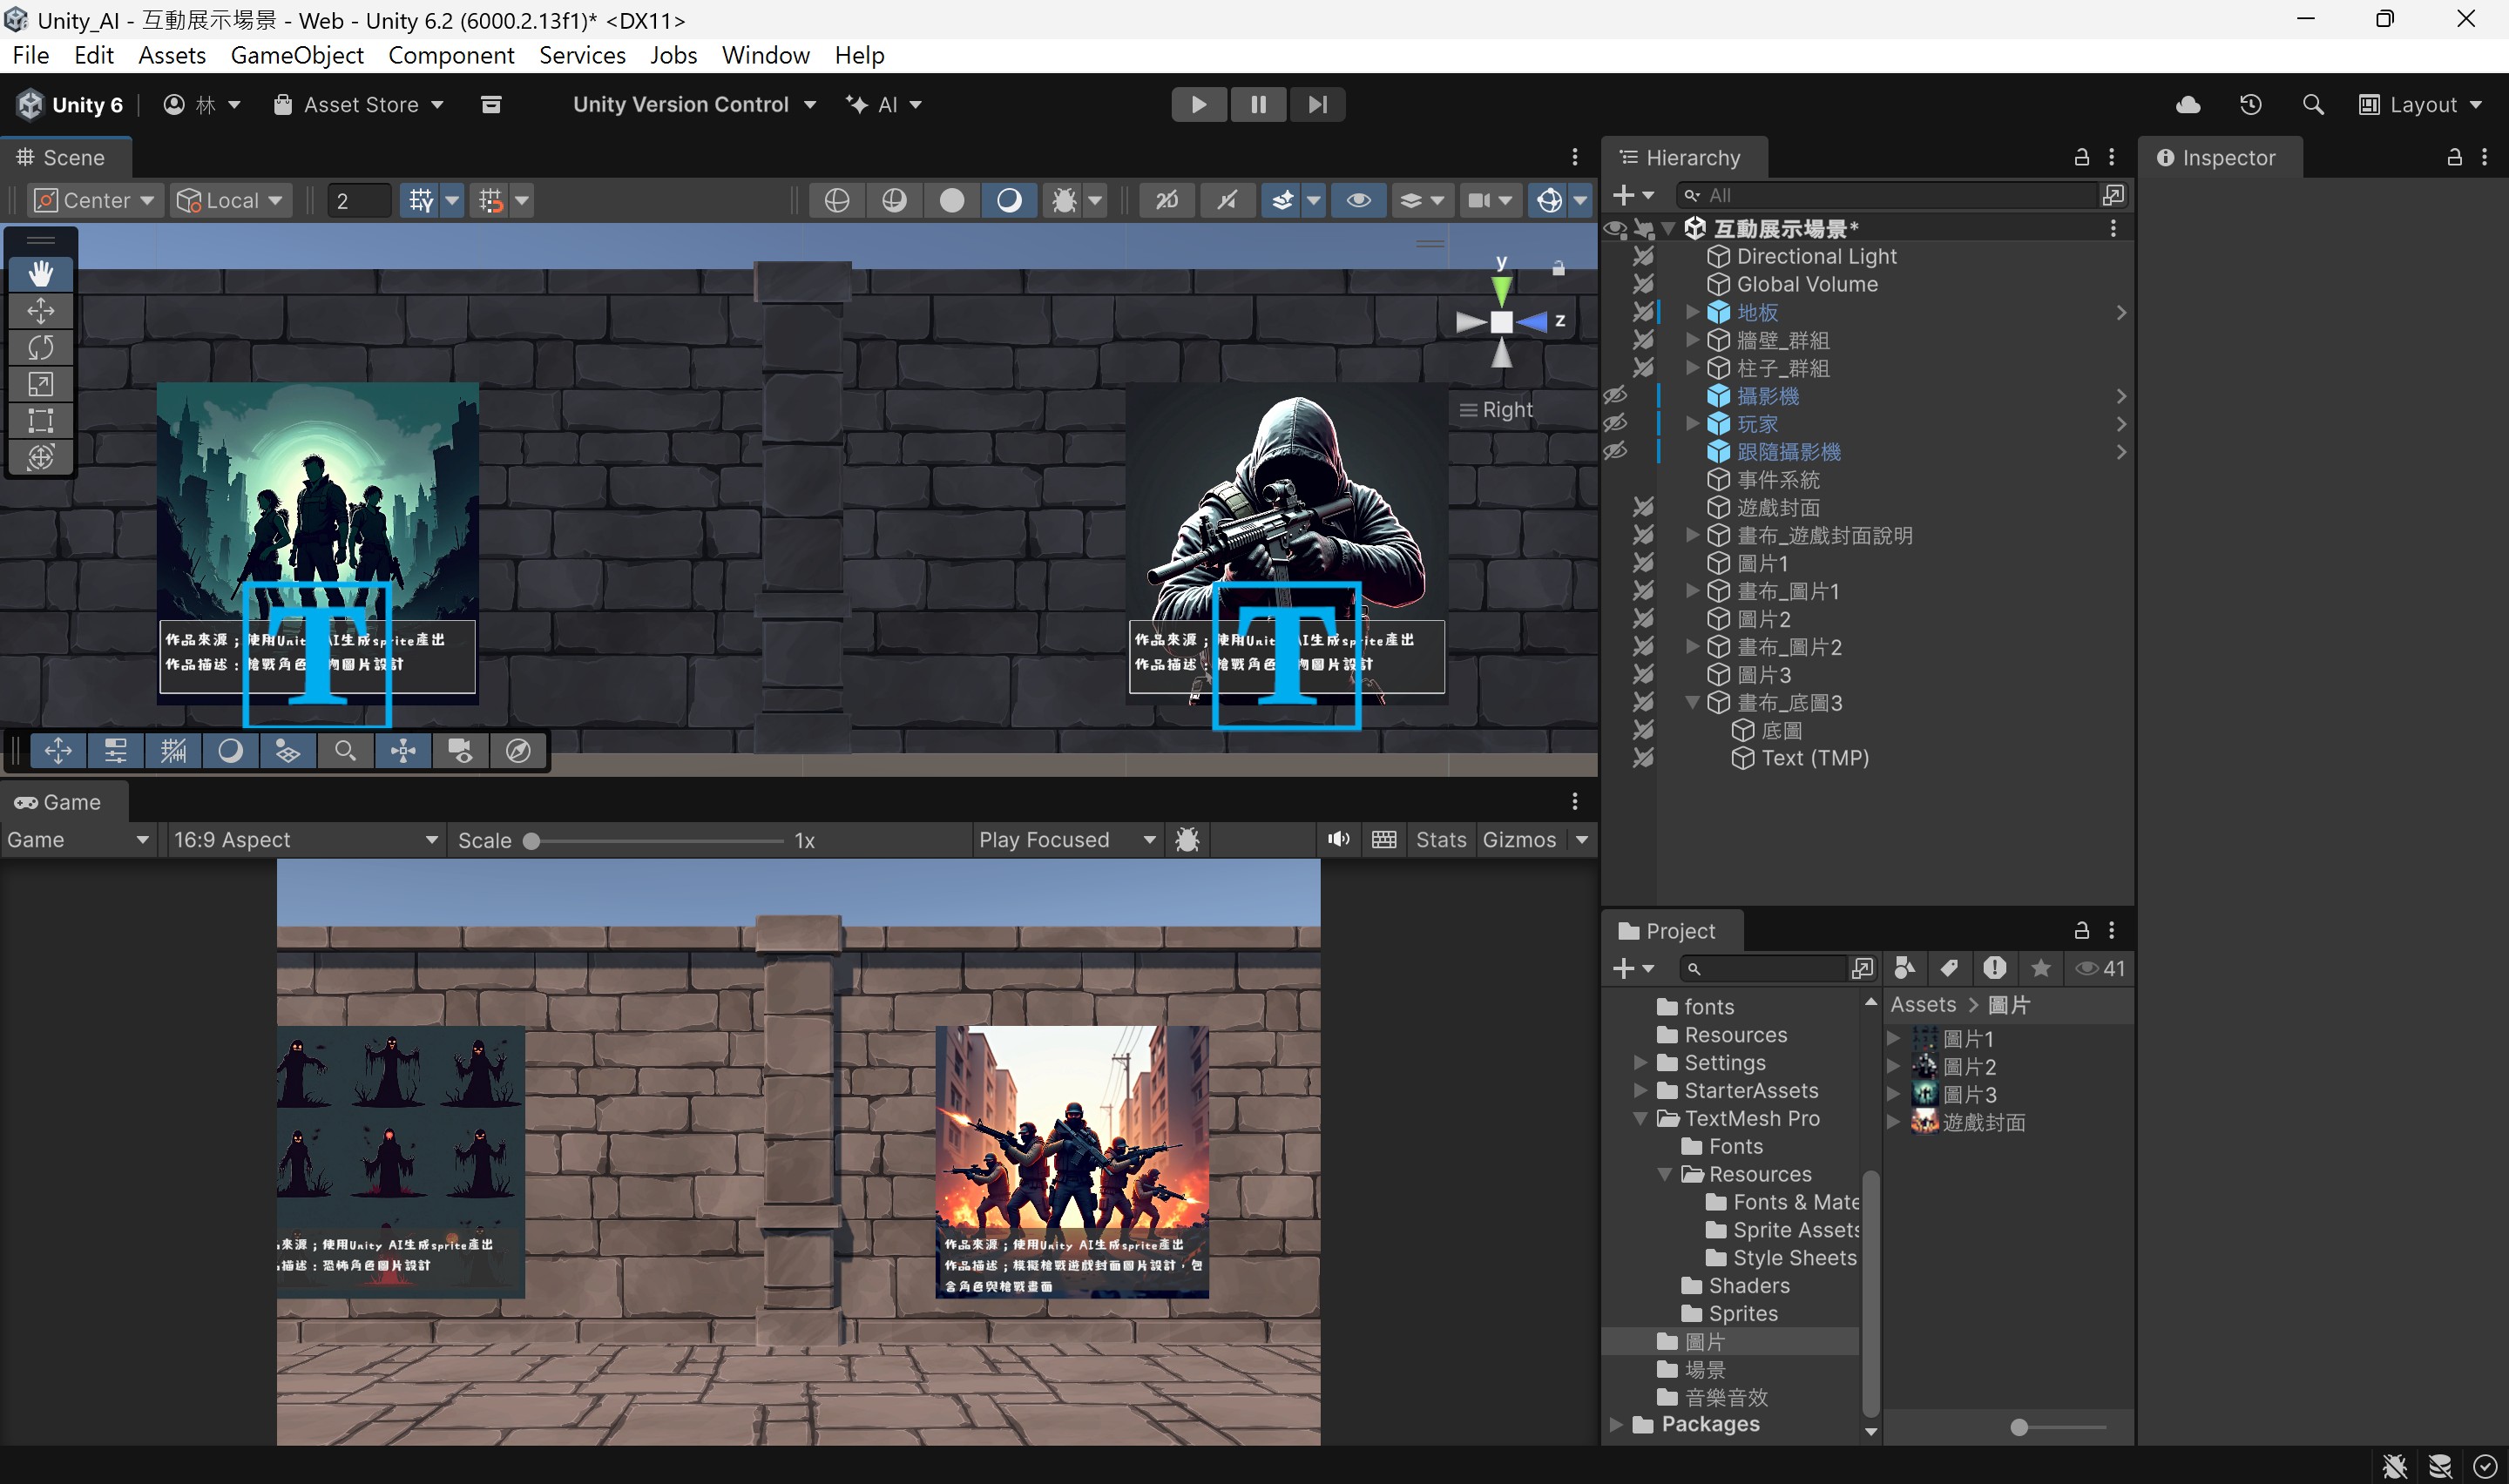
Task: Select the Rotate tool
Action: [41, 347]
